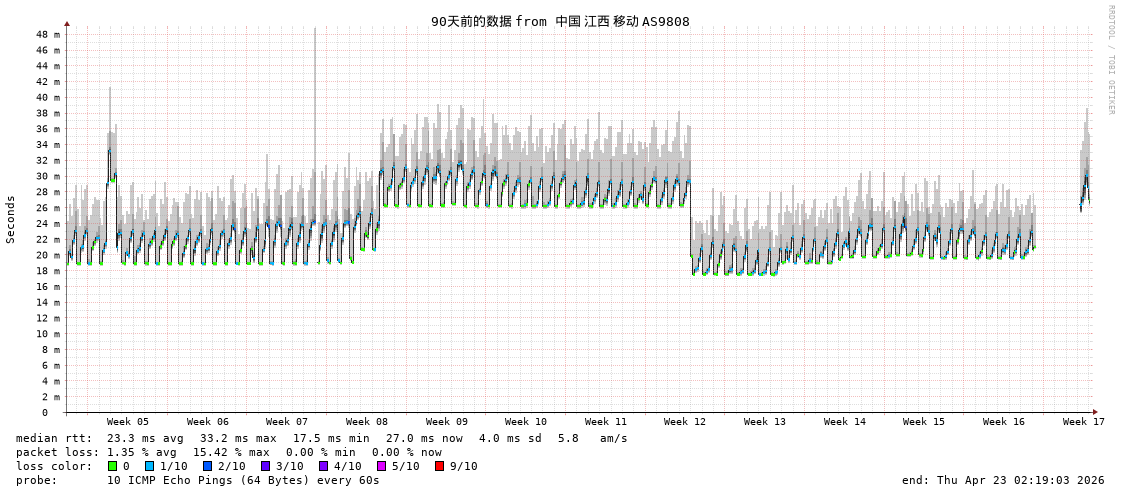Select the blue 2/10 loss swatch
Screen dimensions: 1121x494
pyautogui.click(x=207, y=466)
